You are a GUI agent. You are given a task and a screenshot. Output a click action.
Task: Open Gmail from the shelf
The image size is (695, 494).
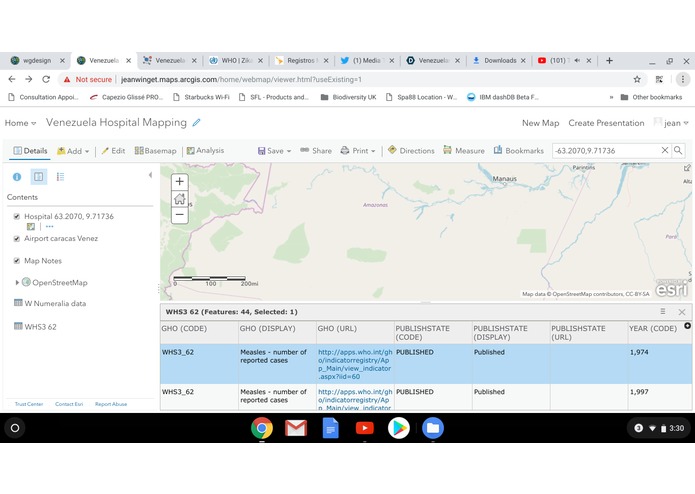point(296,428)
